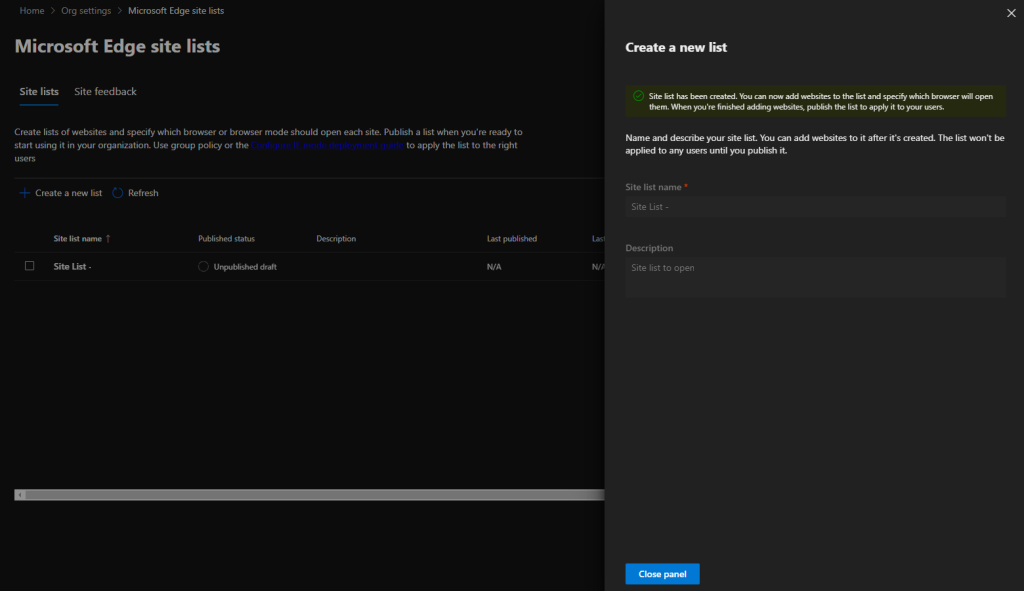Click the green success checkmark icon
This screenshot has width=1024, height=591.
pyautogui.click(x=638, y=96)
